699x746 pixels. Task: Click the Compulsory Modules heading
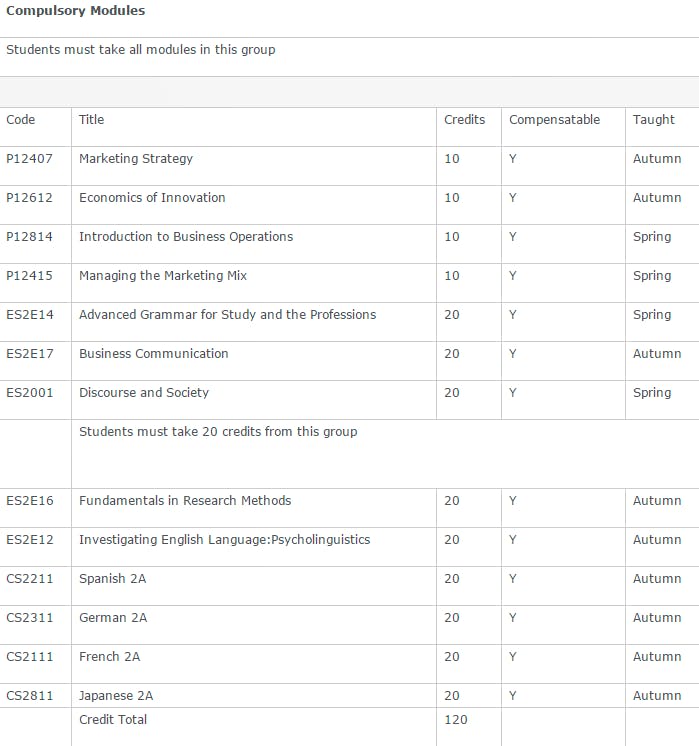pyautogui.click(x=75, y=10)
